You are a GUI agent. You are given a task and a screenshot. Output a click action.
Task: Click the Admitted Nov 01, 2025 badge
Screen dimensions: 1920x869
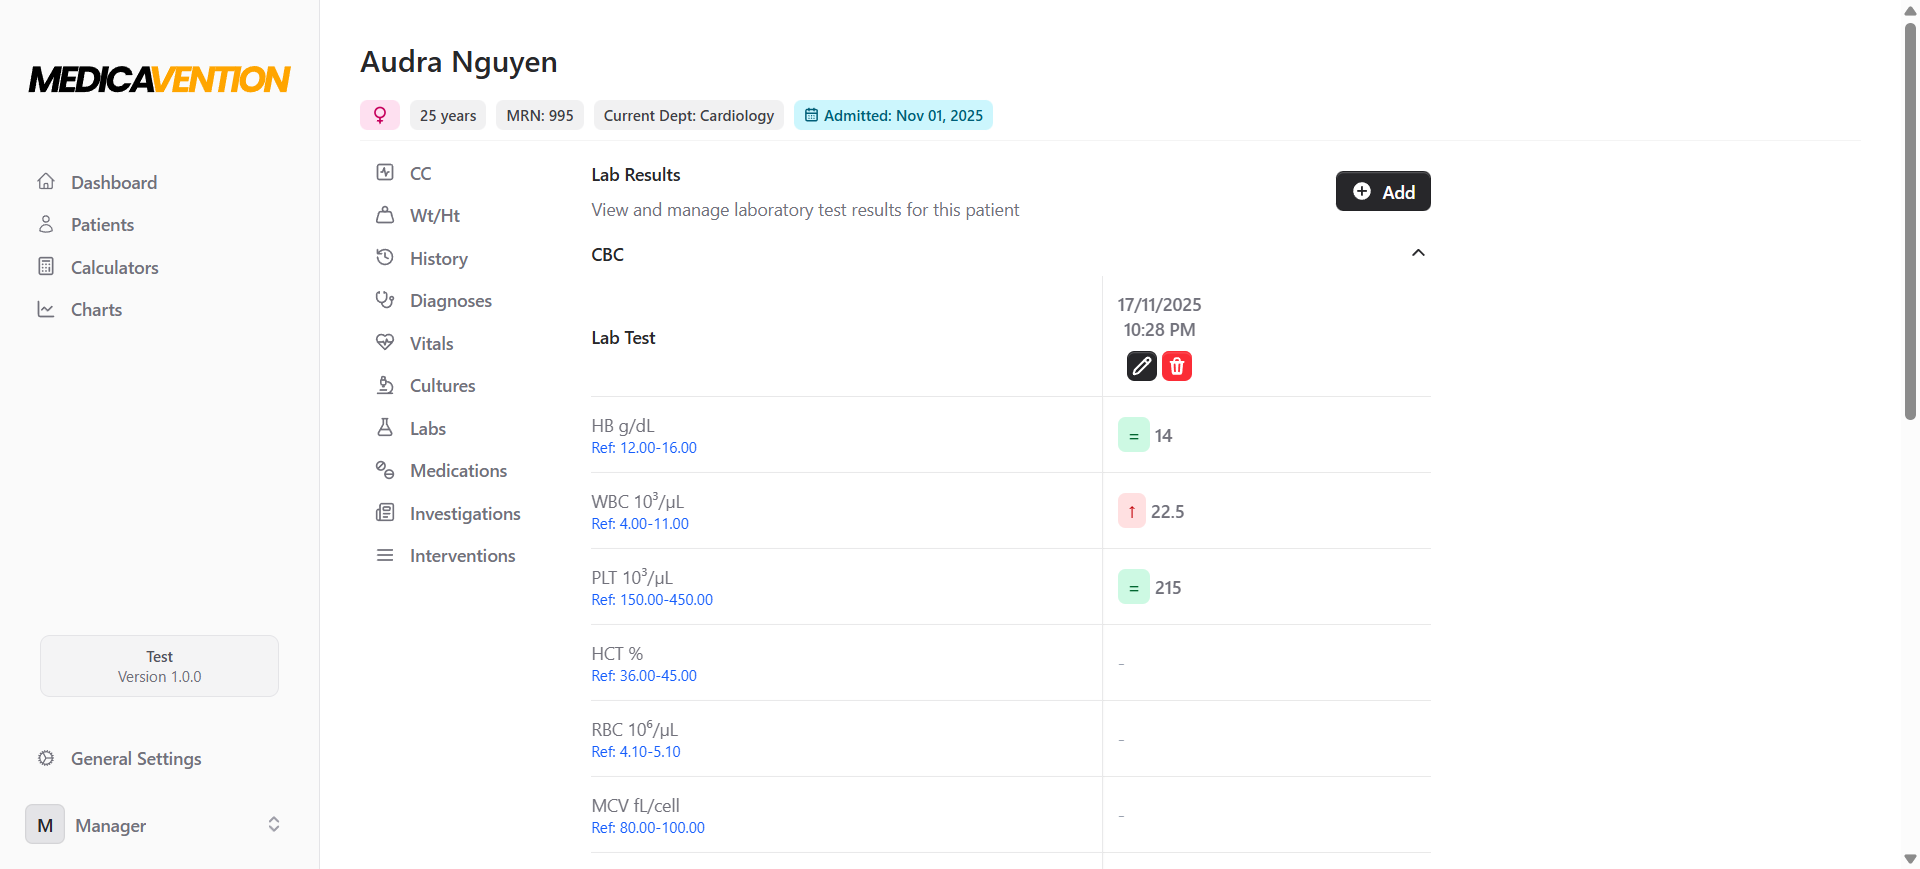point(893,115)
